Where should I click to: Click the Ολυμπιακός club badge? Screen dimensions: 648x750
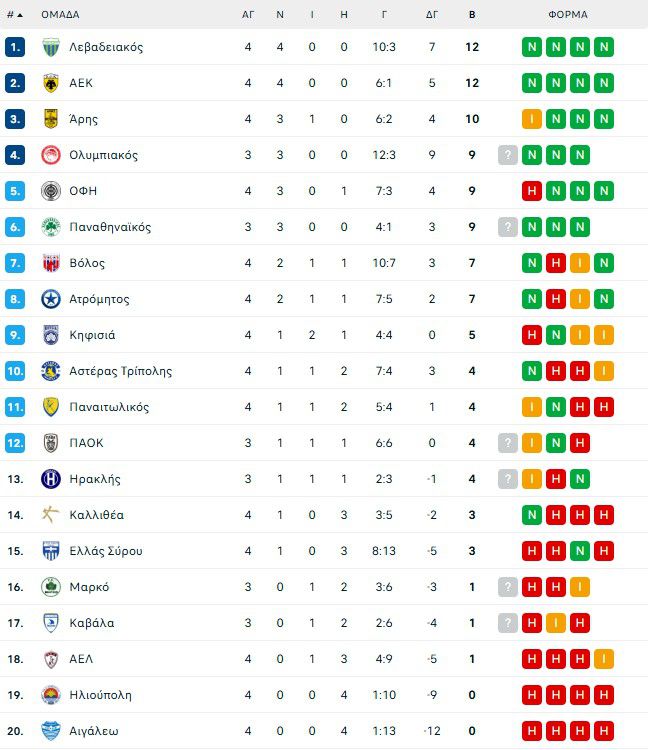(51, 155)
